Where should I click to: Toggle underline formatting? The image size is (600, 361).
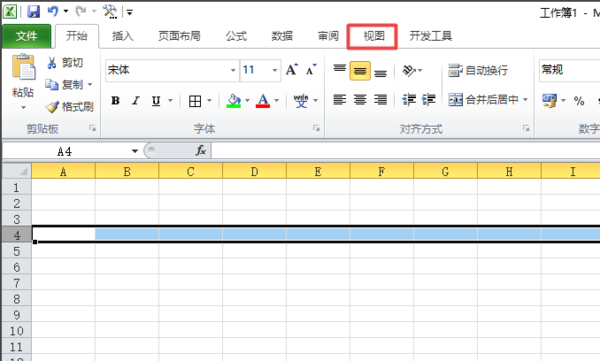tap(156, 101)
